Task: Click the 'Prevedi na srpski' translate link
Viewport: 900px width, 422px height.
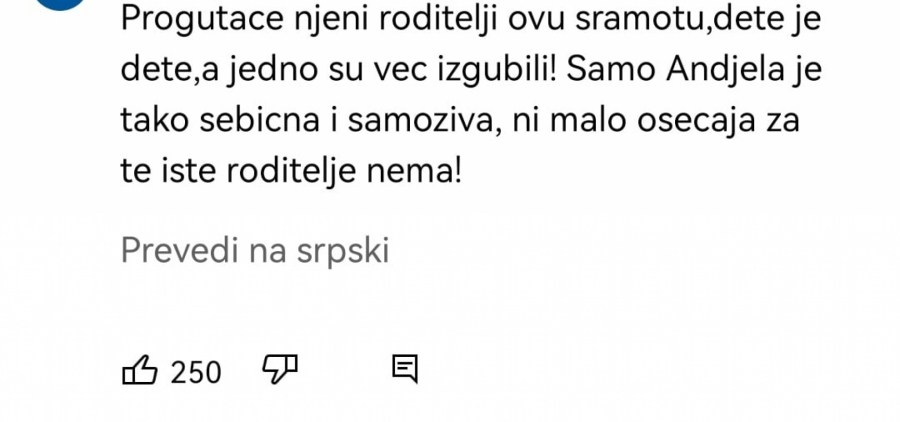Action: coord(254,250)
